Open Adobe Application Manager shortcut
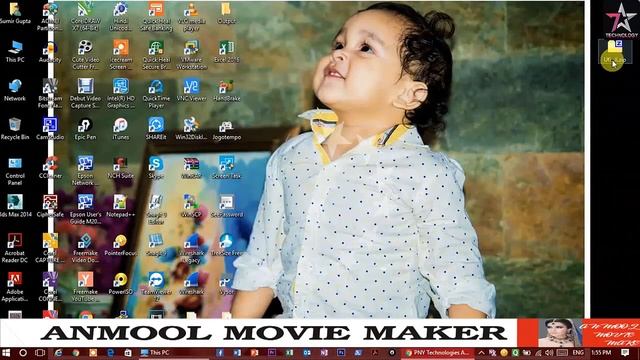This screenshot has width=640, height=360. (x=15, y=287)
